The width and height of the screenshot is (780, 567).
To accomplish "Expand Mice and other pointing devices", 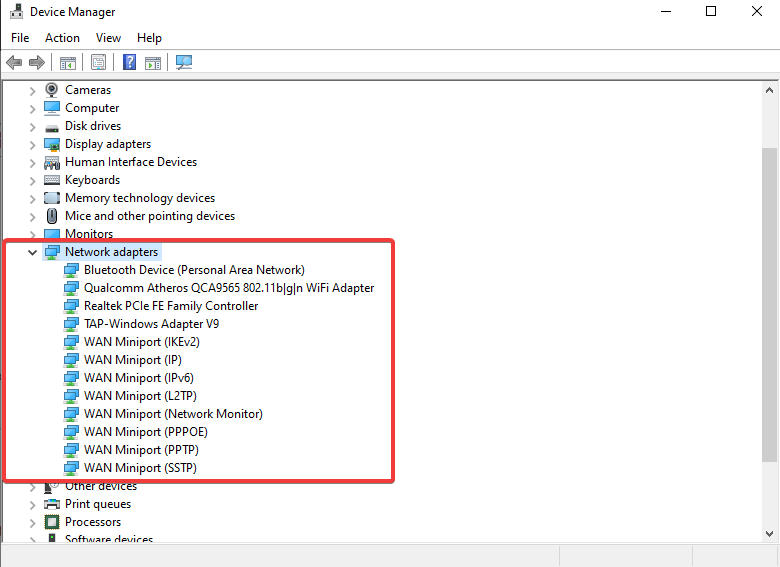I will [32, 217].
